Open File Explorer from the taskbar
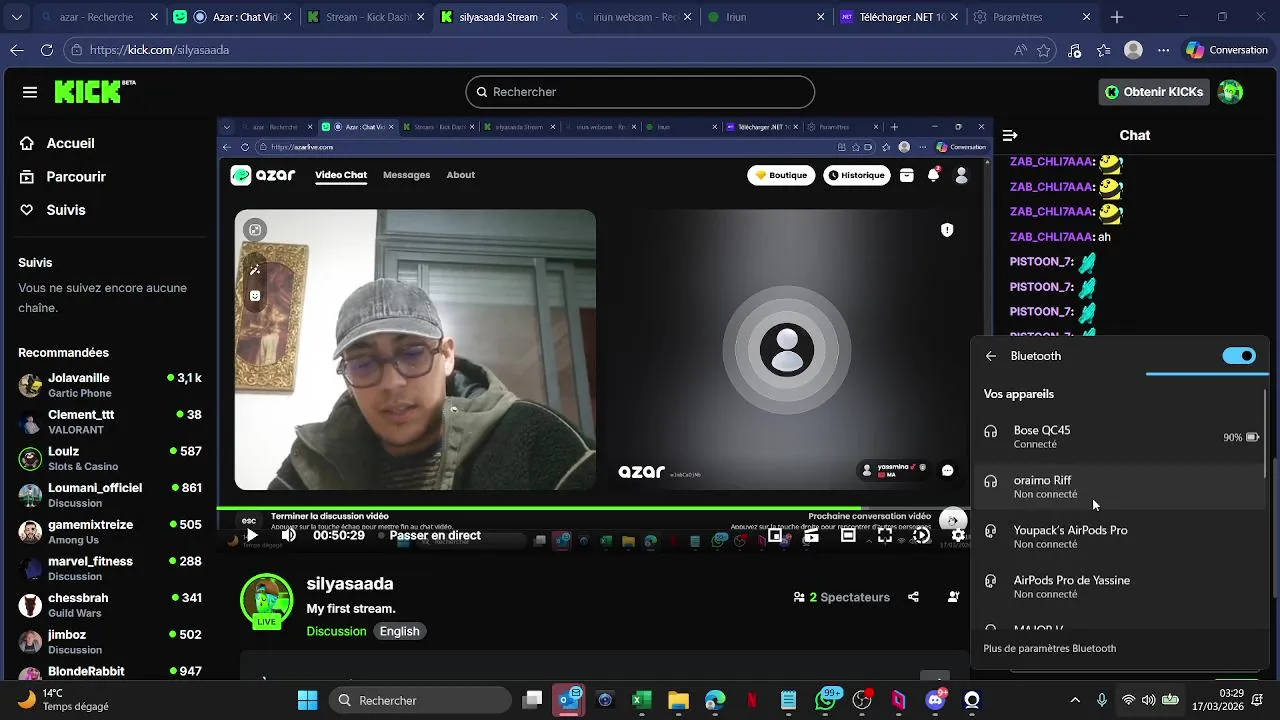Viewport: 1280px width, 720px height. (678, 700)
